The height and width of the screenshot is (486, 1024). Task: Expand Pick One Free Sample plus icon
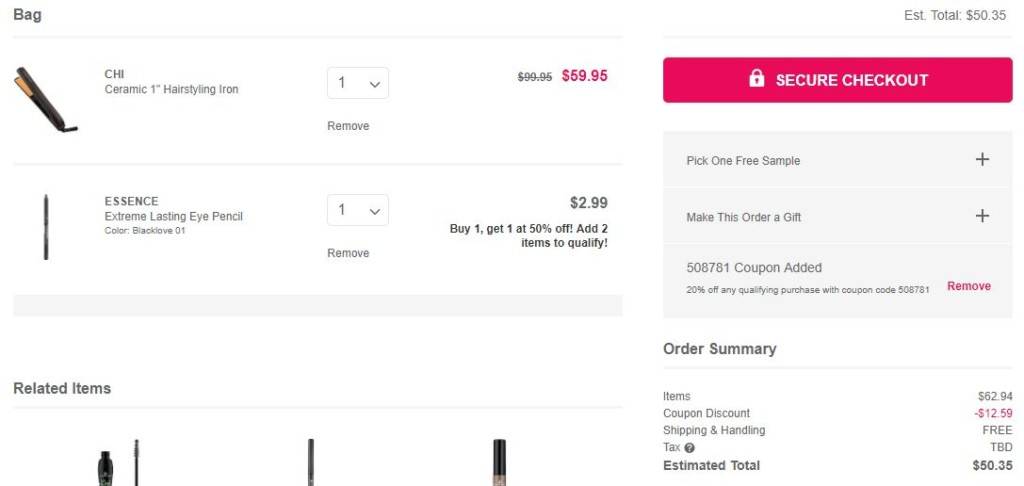[x=982, y=160]
